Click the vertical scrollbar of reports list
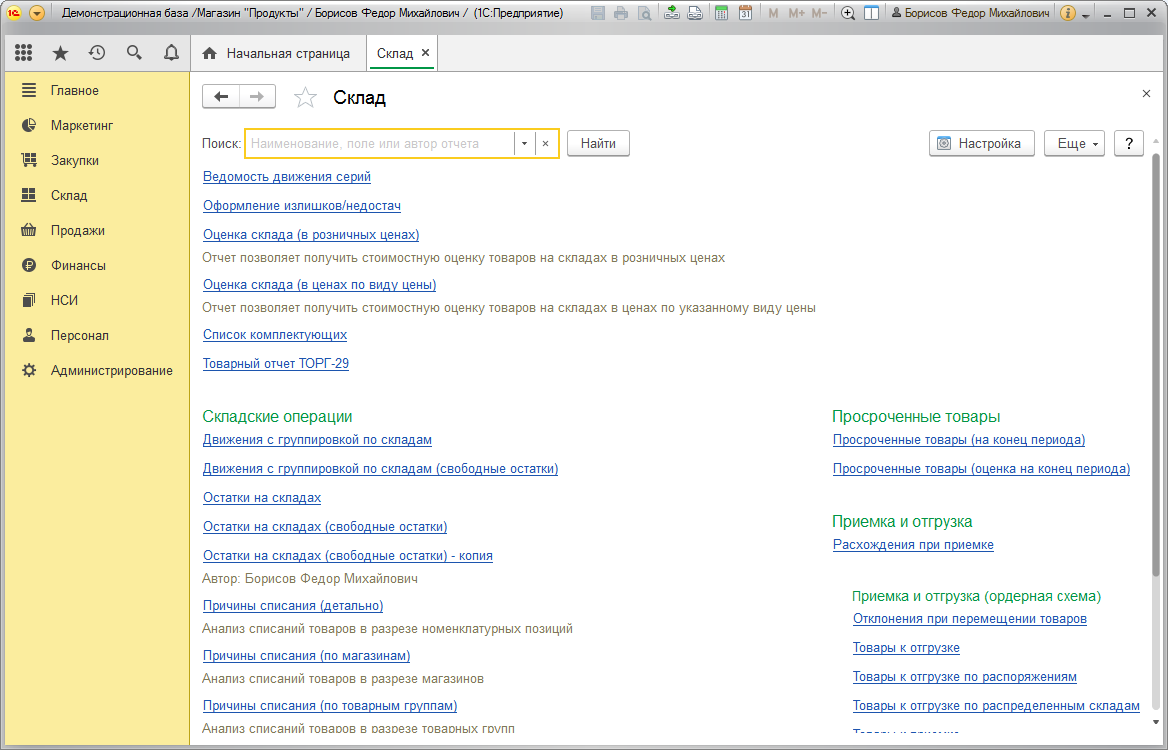Screen dimensions: 1168x750 point(1155,365)
